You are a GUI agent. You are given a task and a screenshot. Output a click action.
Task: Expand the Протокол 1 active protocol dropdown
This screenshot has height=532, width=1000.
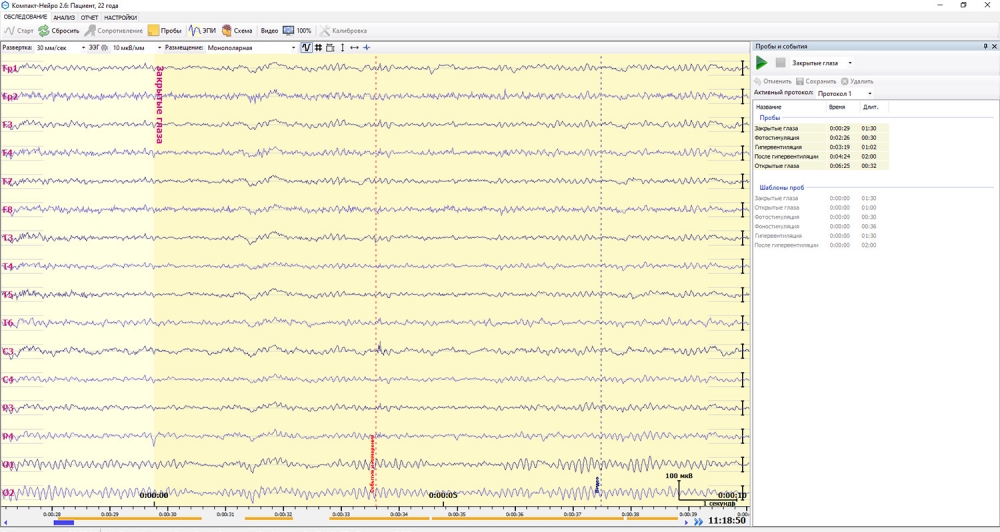(869, 93)
